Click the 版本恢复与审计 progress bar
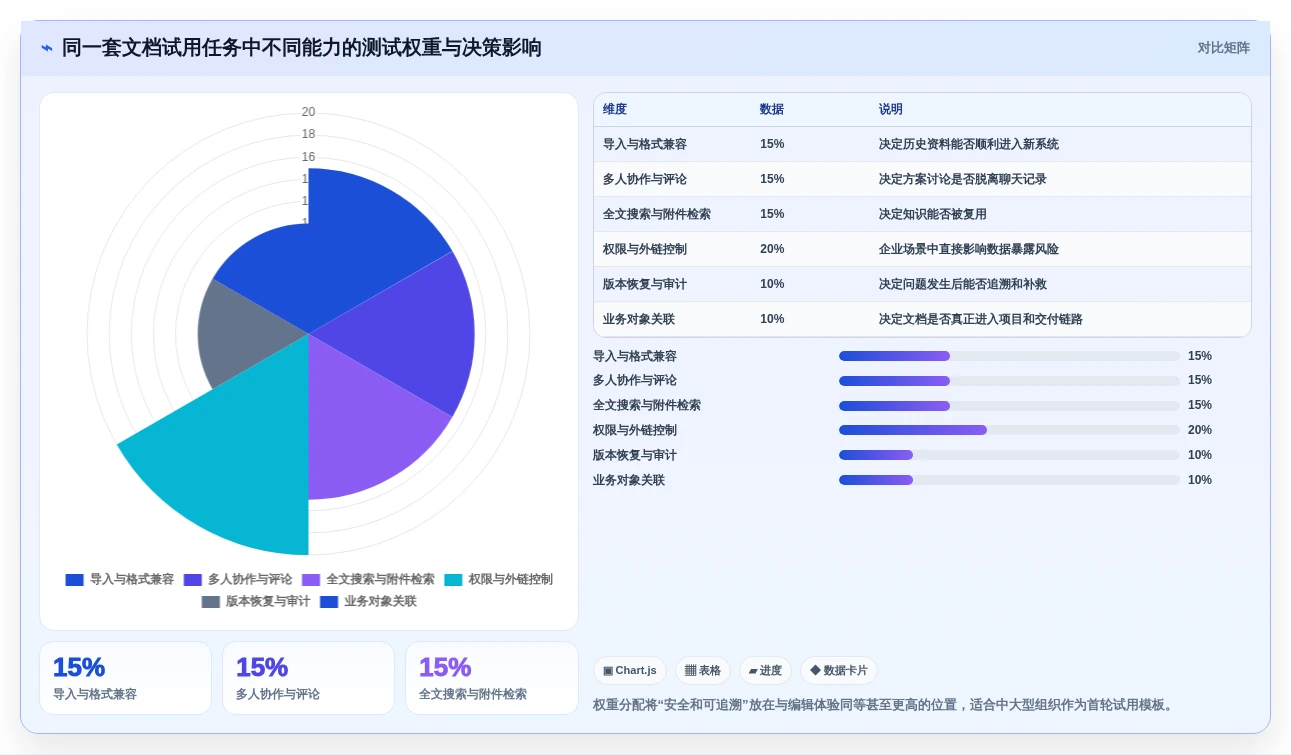The width and height of the screenshot is (1291, 755). (1009, 455)
